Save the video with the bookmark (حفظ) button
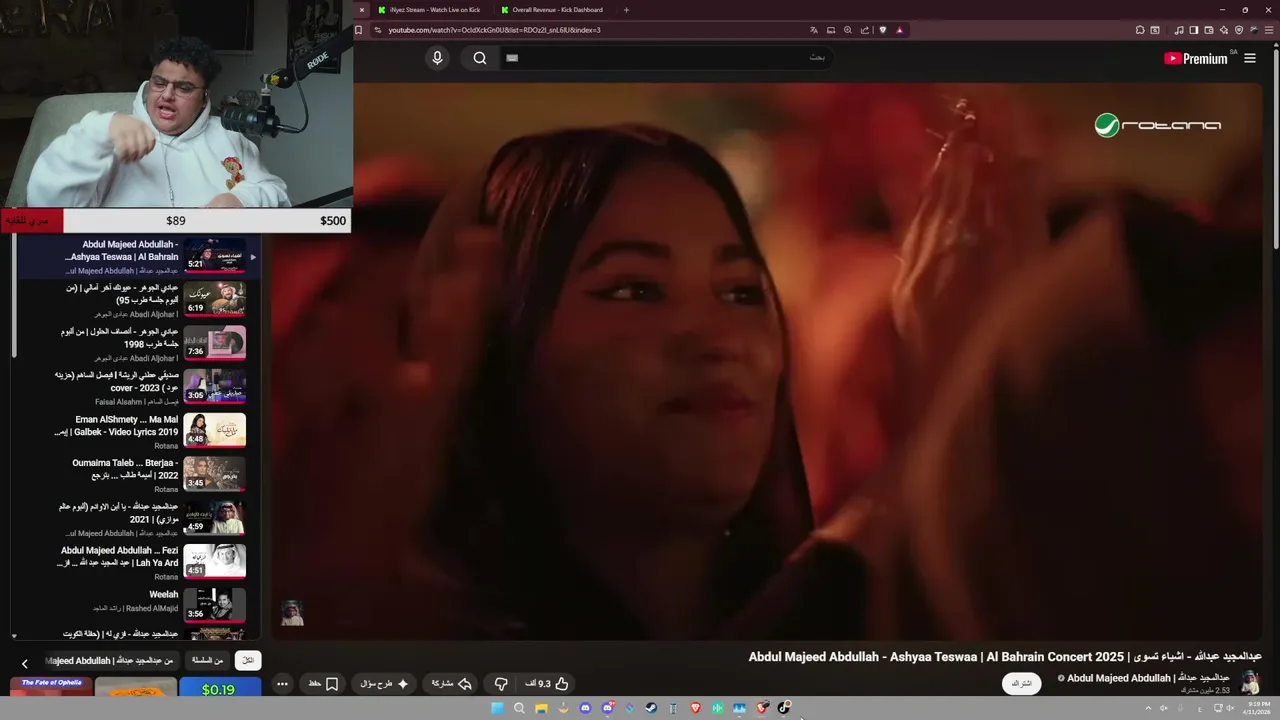The image size is (1280, 720). pyautogui.click(x=323, y=684)
